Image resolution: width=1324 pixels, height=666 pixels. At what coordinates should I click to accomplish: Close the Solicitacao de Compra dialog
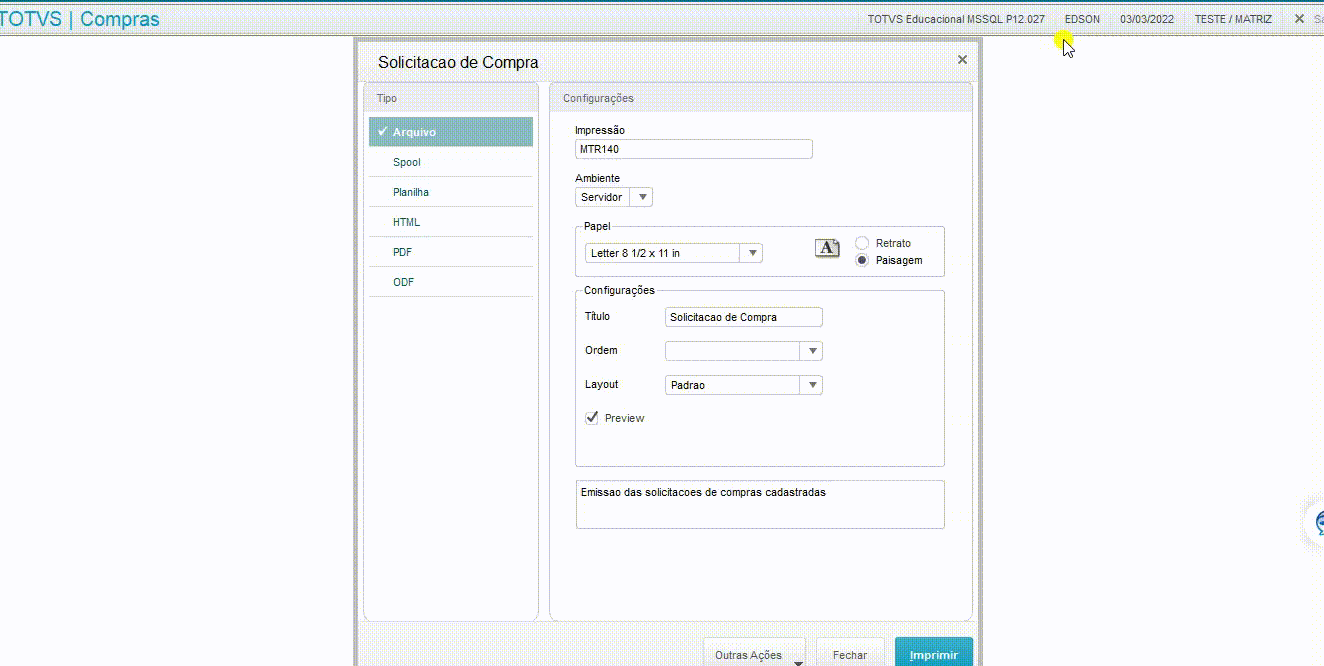(x=962, y=60)
